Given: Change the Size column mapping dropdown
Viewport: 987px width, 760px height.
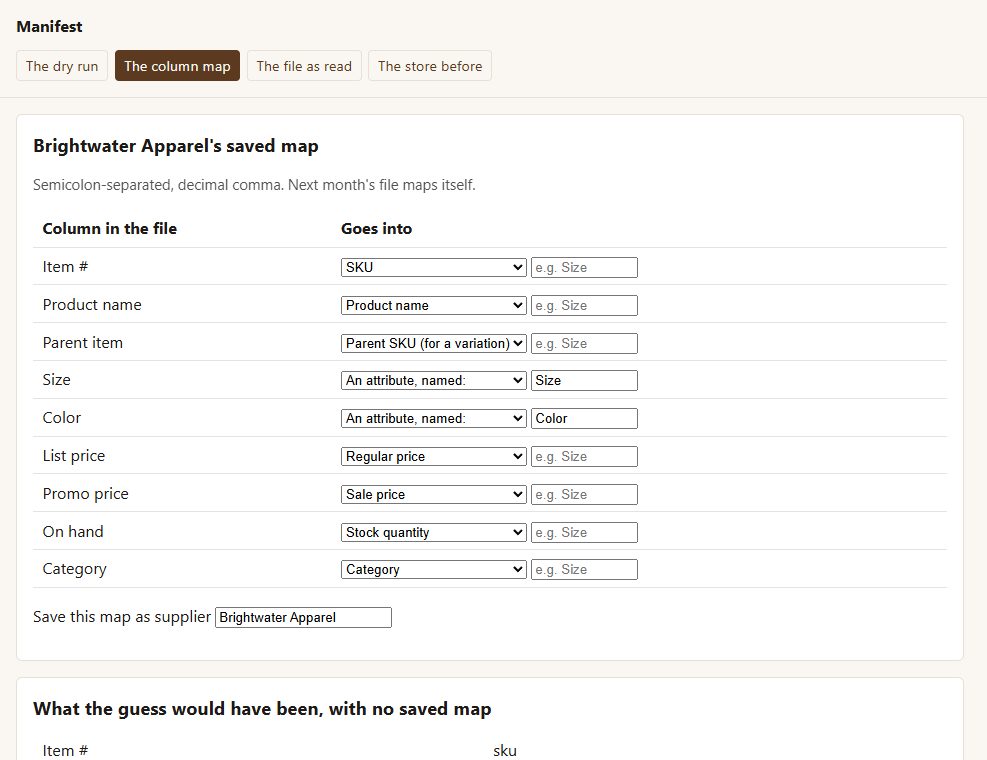Looking at the screenshot, I should (x=434, y=380).
